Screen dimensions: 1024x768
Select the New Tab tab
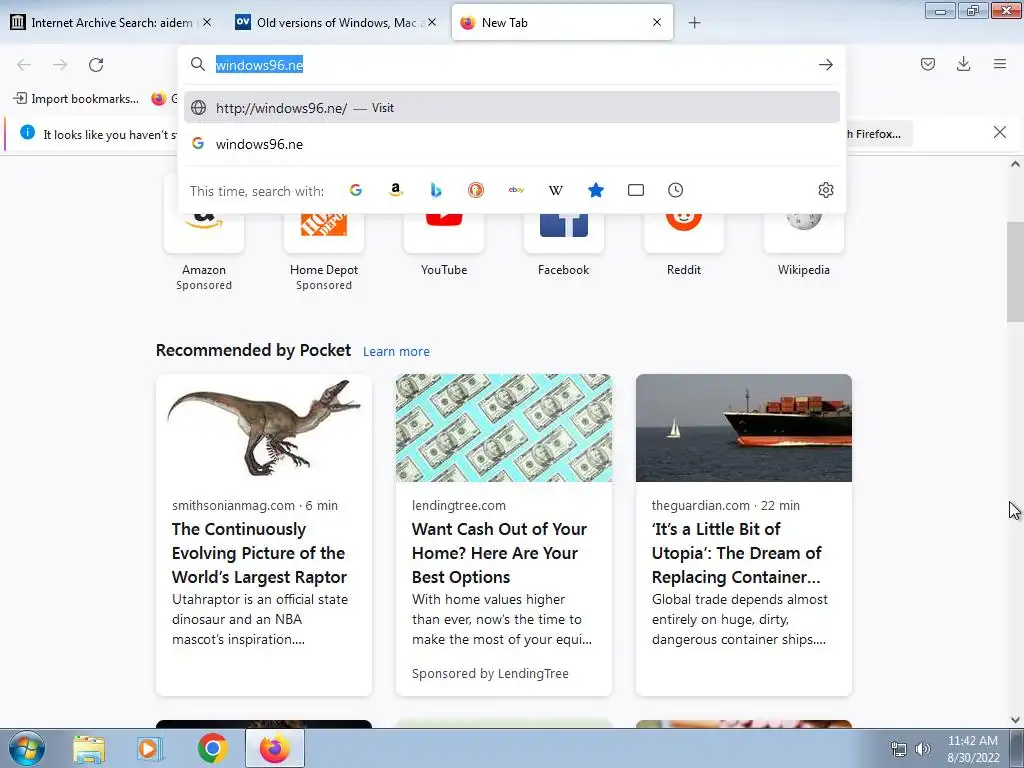pyautogui.click(x=562, y=23)
